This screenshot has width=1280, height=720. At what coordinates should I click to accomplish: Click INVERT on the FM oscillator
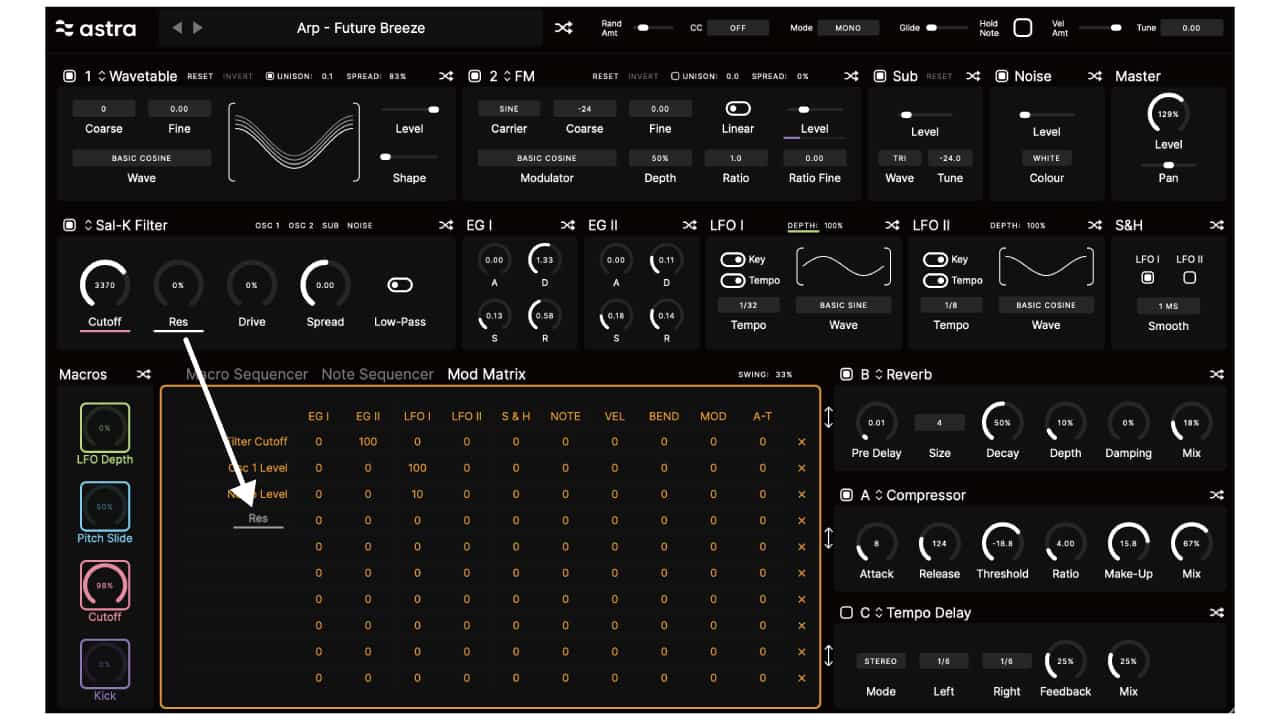(x=641, y=76)
